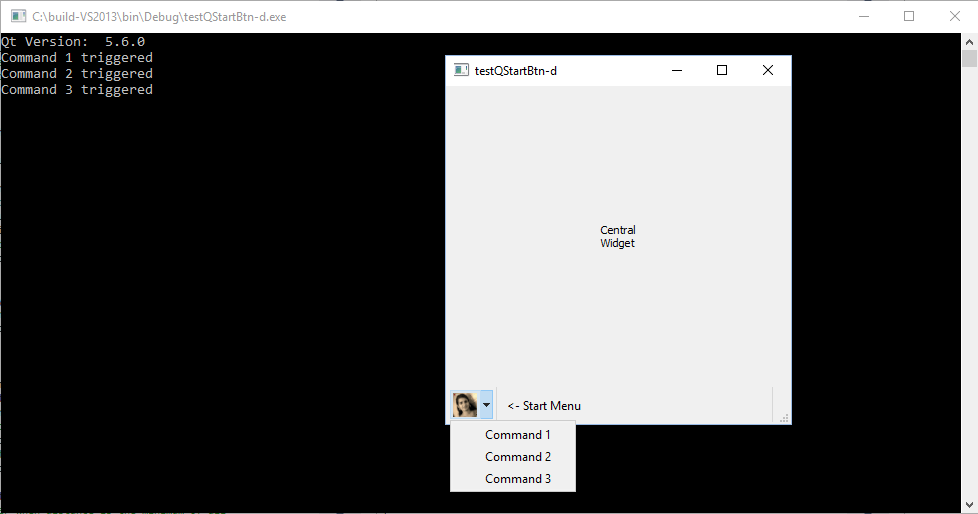Choose Command 3 from the popup menu
Image resolution: width=978 pixels, height=514 pixels.
point(513,478)
